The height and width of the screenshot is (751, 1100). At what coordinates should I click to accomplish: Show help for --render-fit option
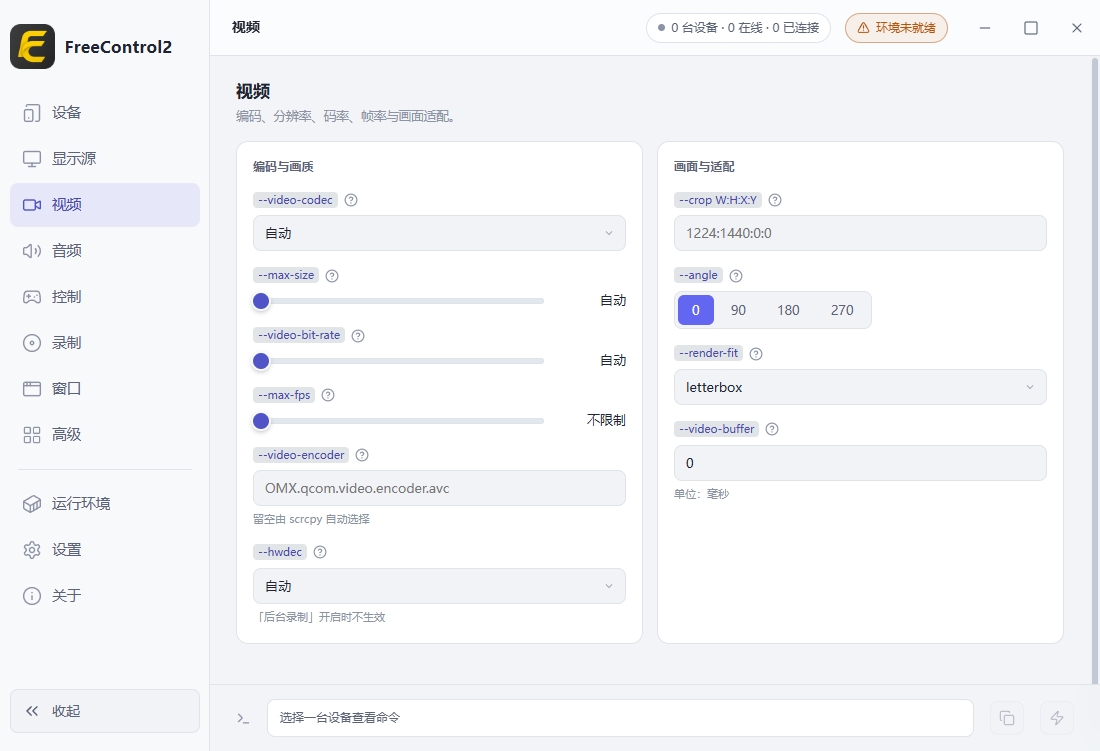coord(756,353)
